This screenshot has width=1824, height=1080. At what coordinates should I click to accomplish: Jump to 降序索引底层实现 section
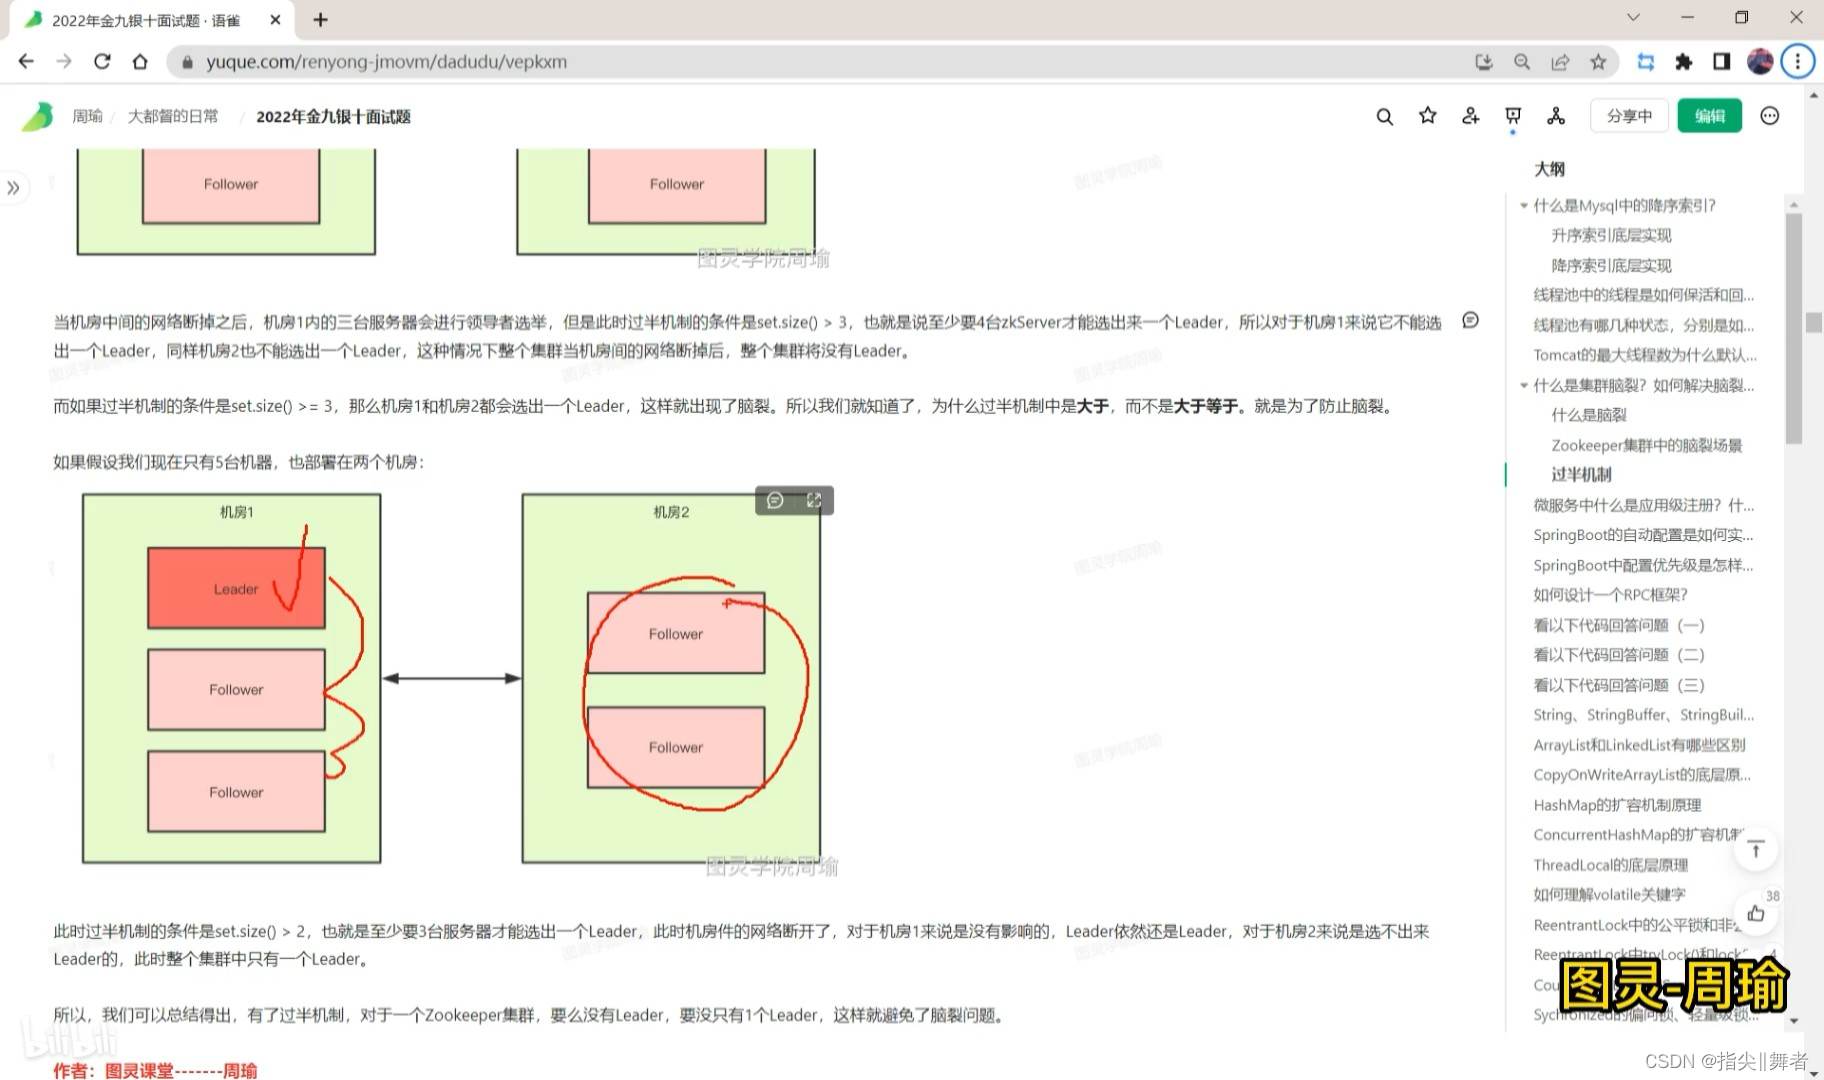[x=1611, y=265]
